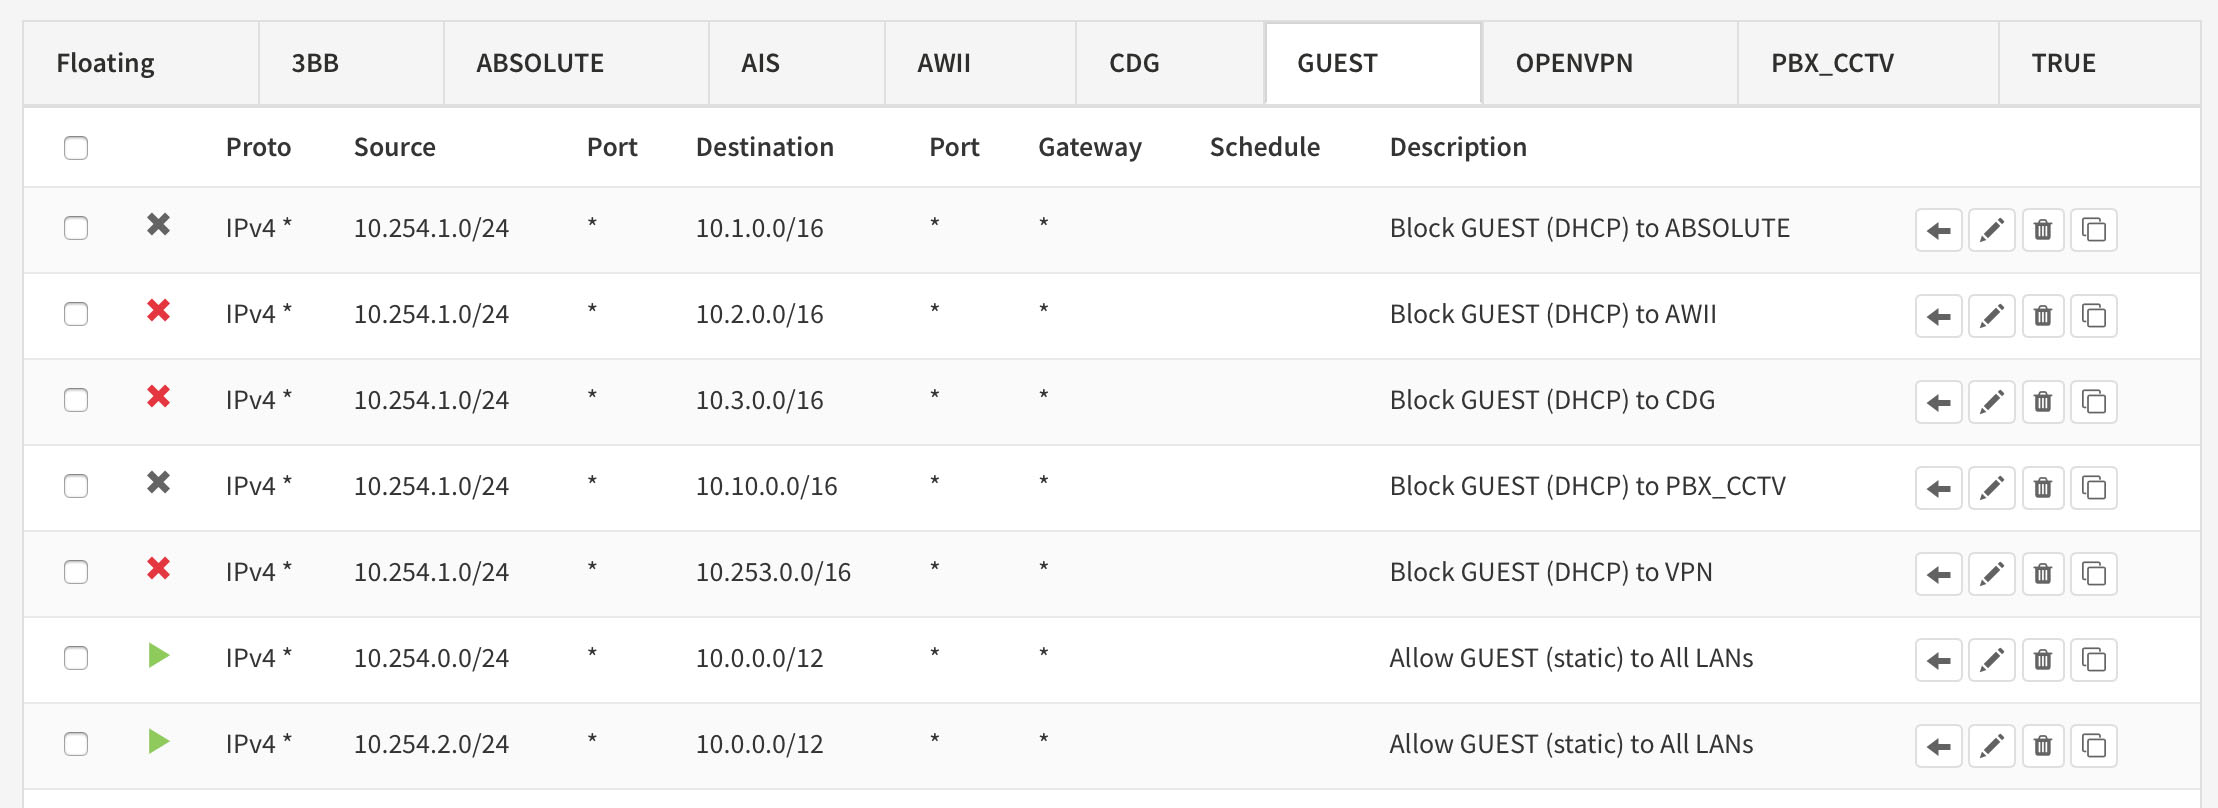Switch to the Floating tab
Image resolution: width=2218 pixels, height=808 pixels.
(x=106, y=63)
